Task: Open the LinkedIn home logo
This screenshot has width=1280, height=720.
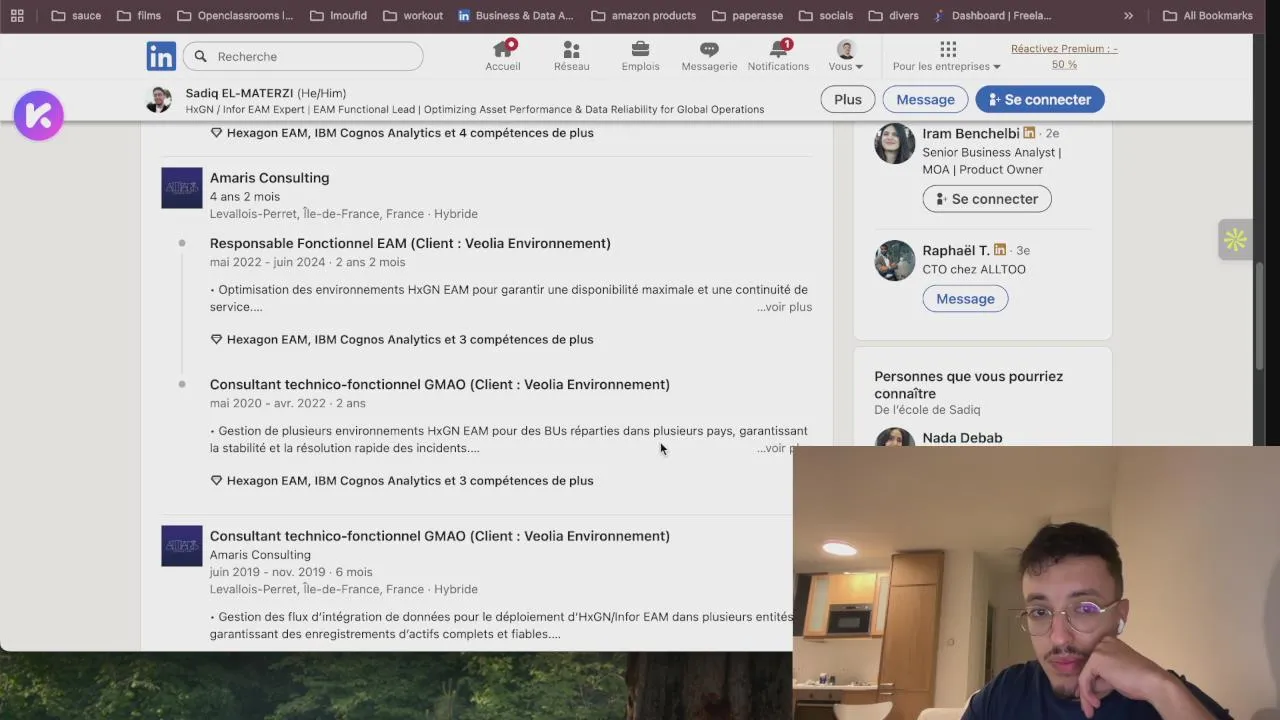Action: click(161, 56)
